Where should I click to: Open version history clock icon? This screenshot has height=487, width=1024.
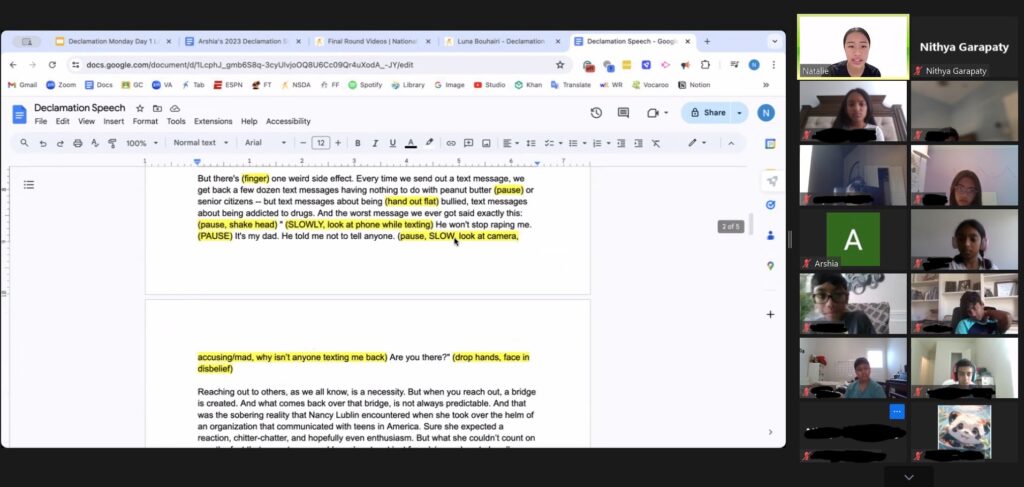tap(597, 113)
